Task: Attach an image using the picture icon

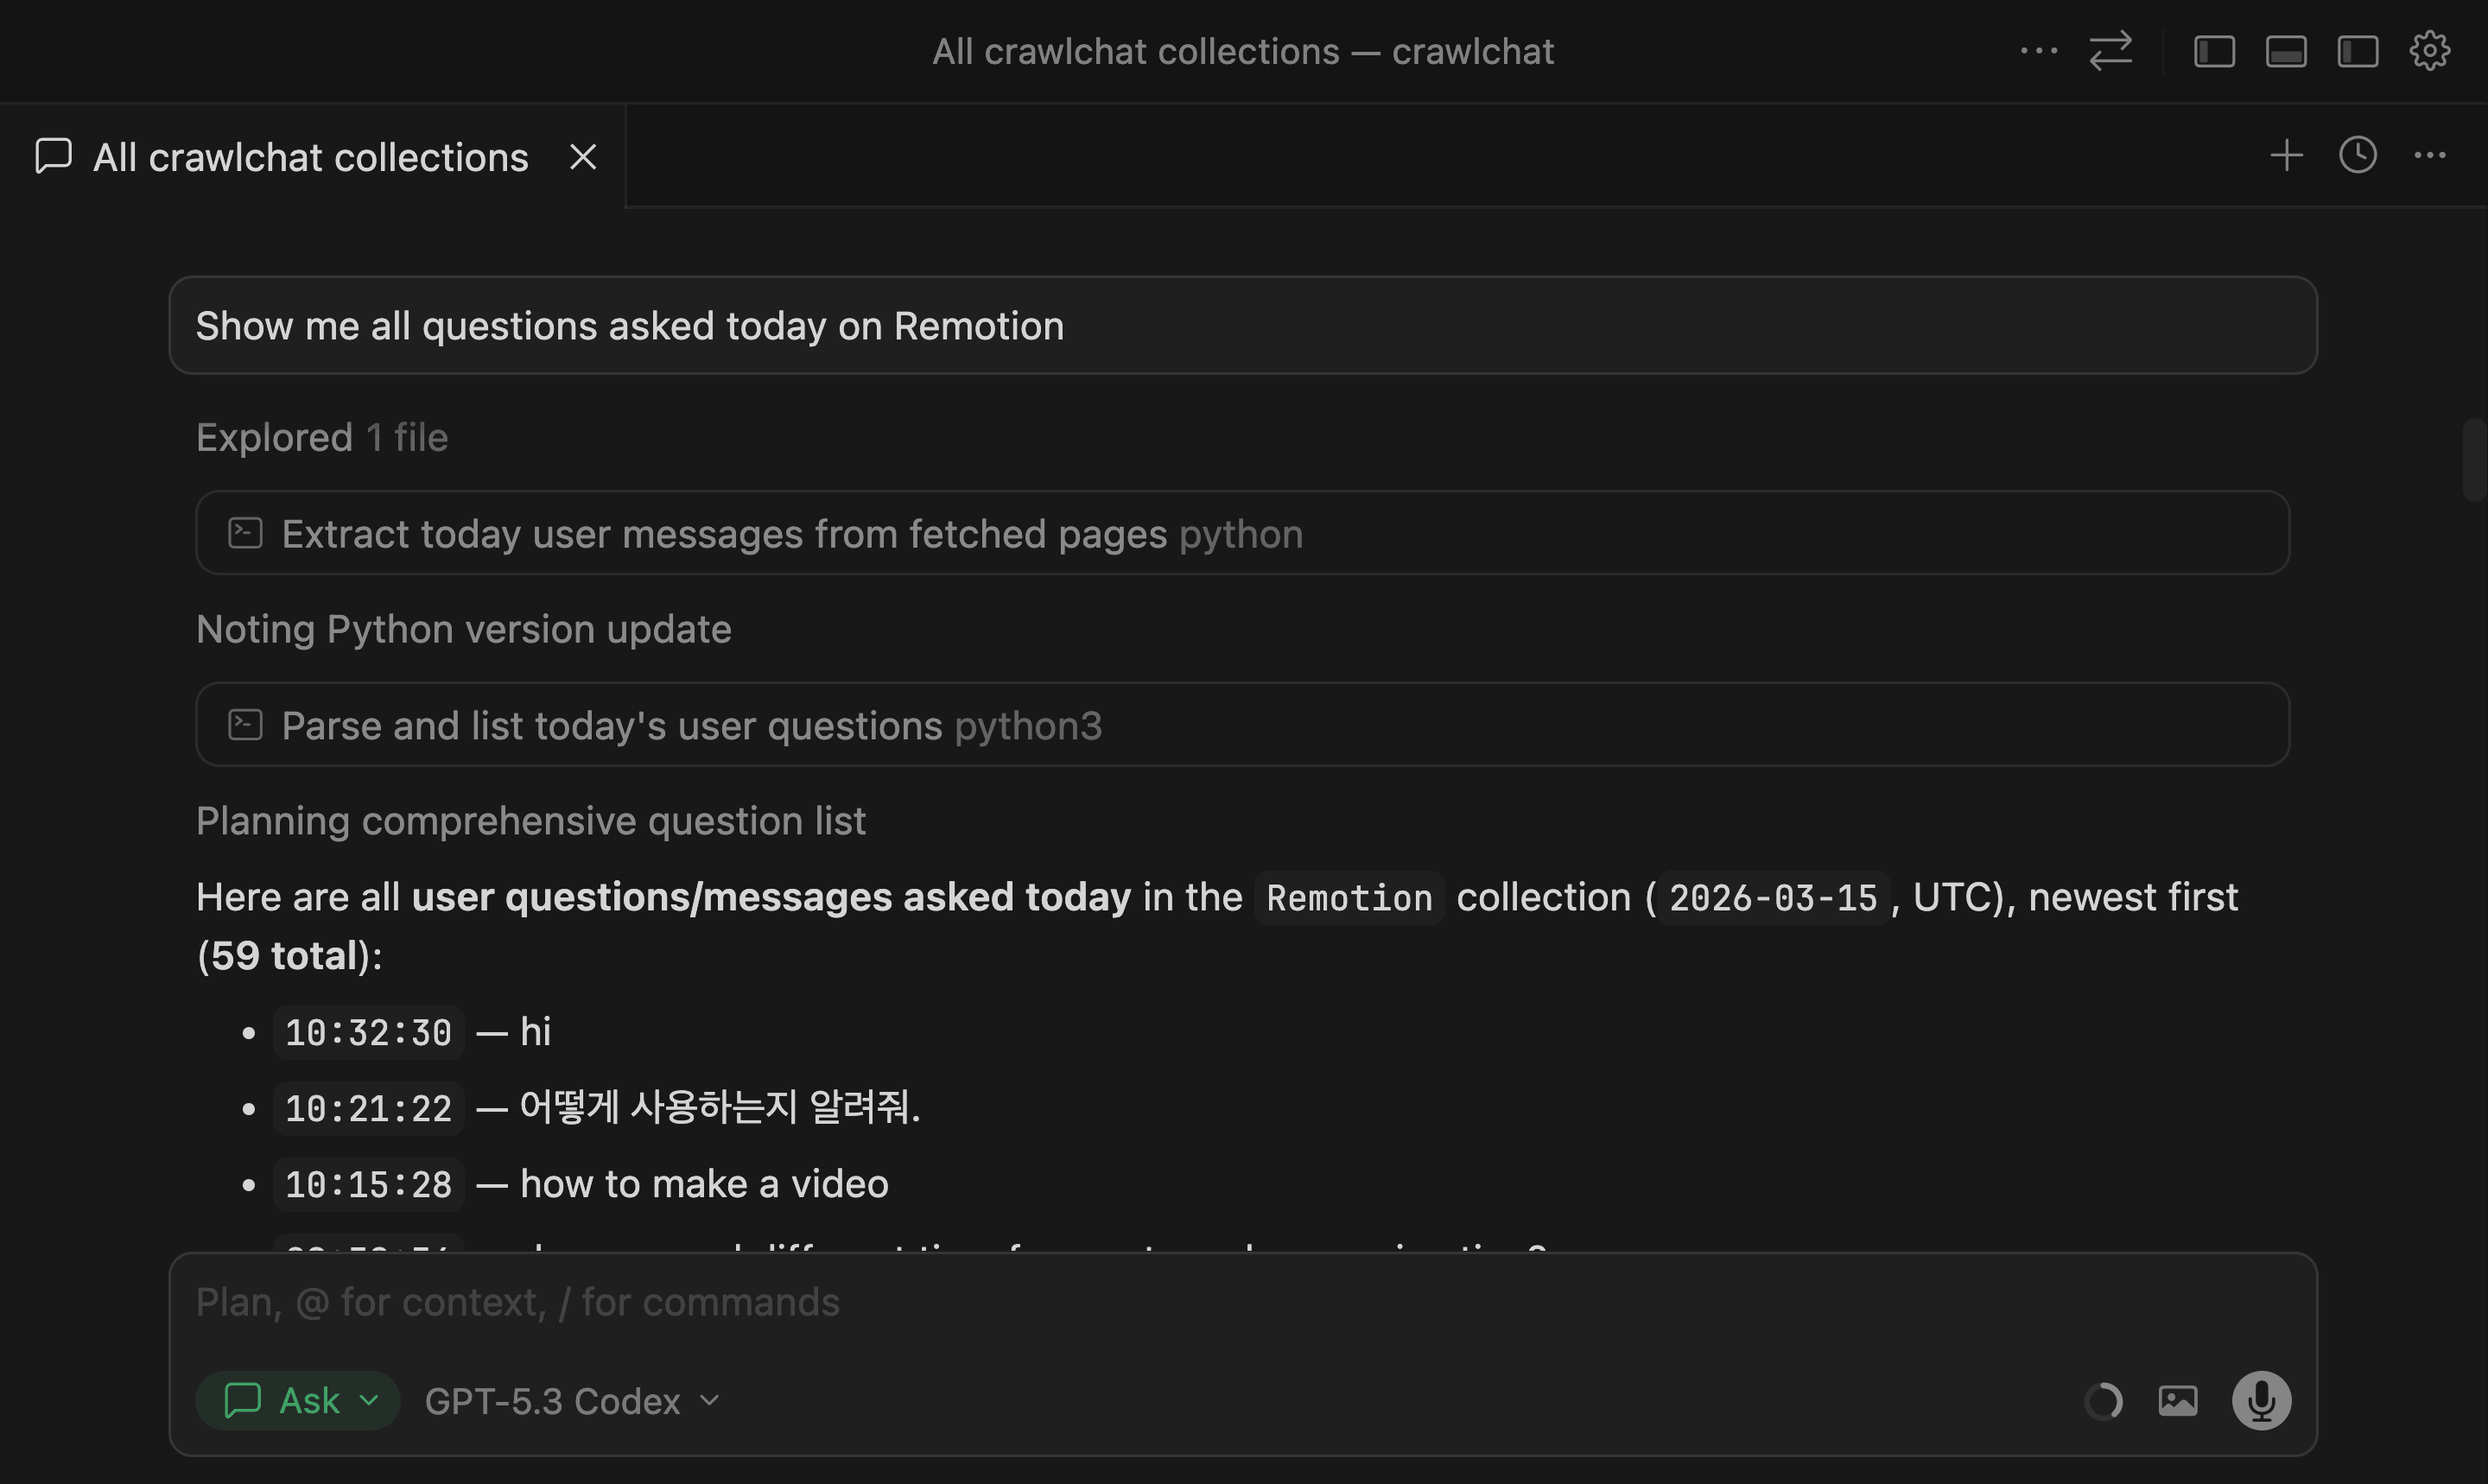Action: (2177, 1400)
